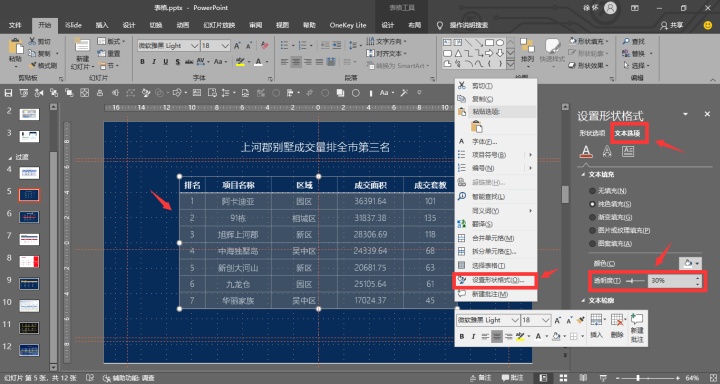
Task: Toggle Comments (批注) pane in status bar
Action: pos(512,378)
